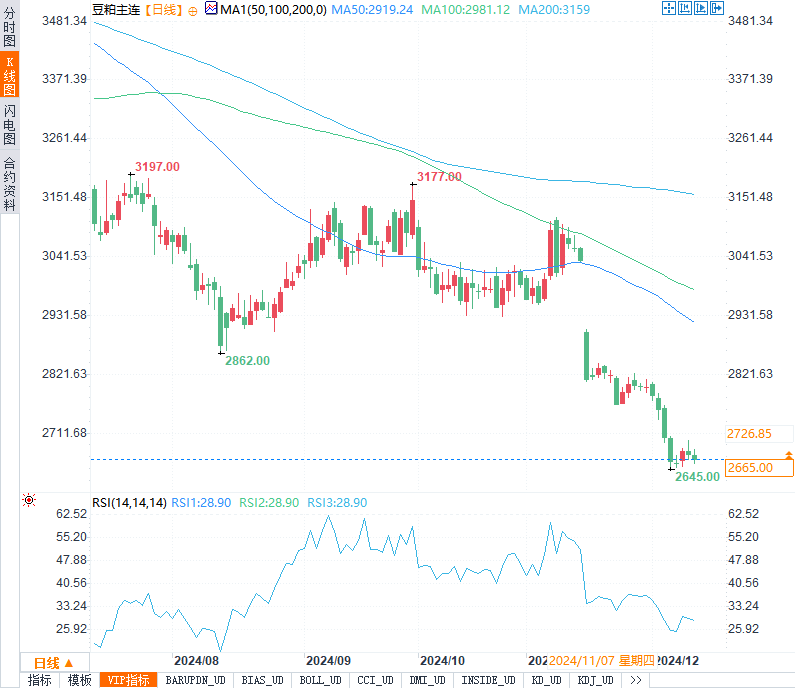This screenshot has height=688, width=795.
Task: Open the 日线 period dropdown
Action: (x=54, y=663)
